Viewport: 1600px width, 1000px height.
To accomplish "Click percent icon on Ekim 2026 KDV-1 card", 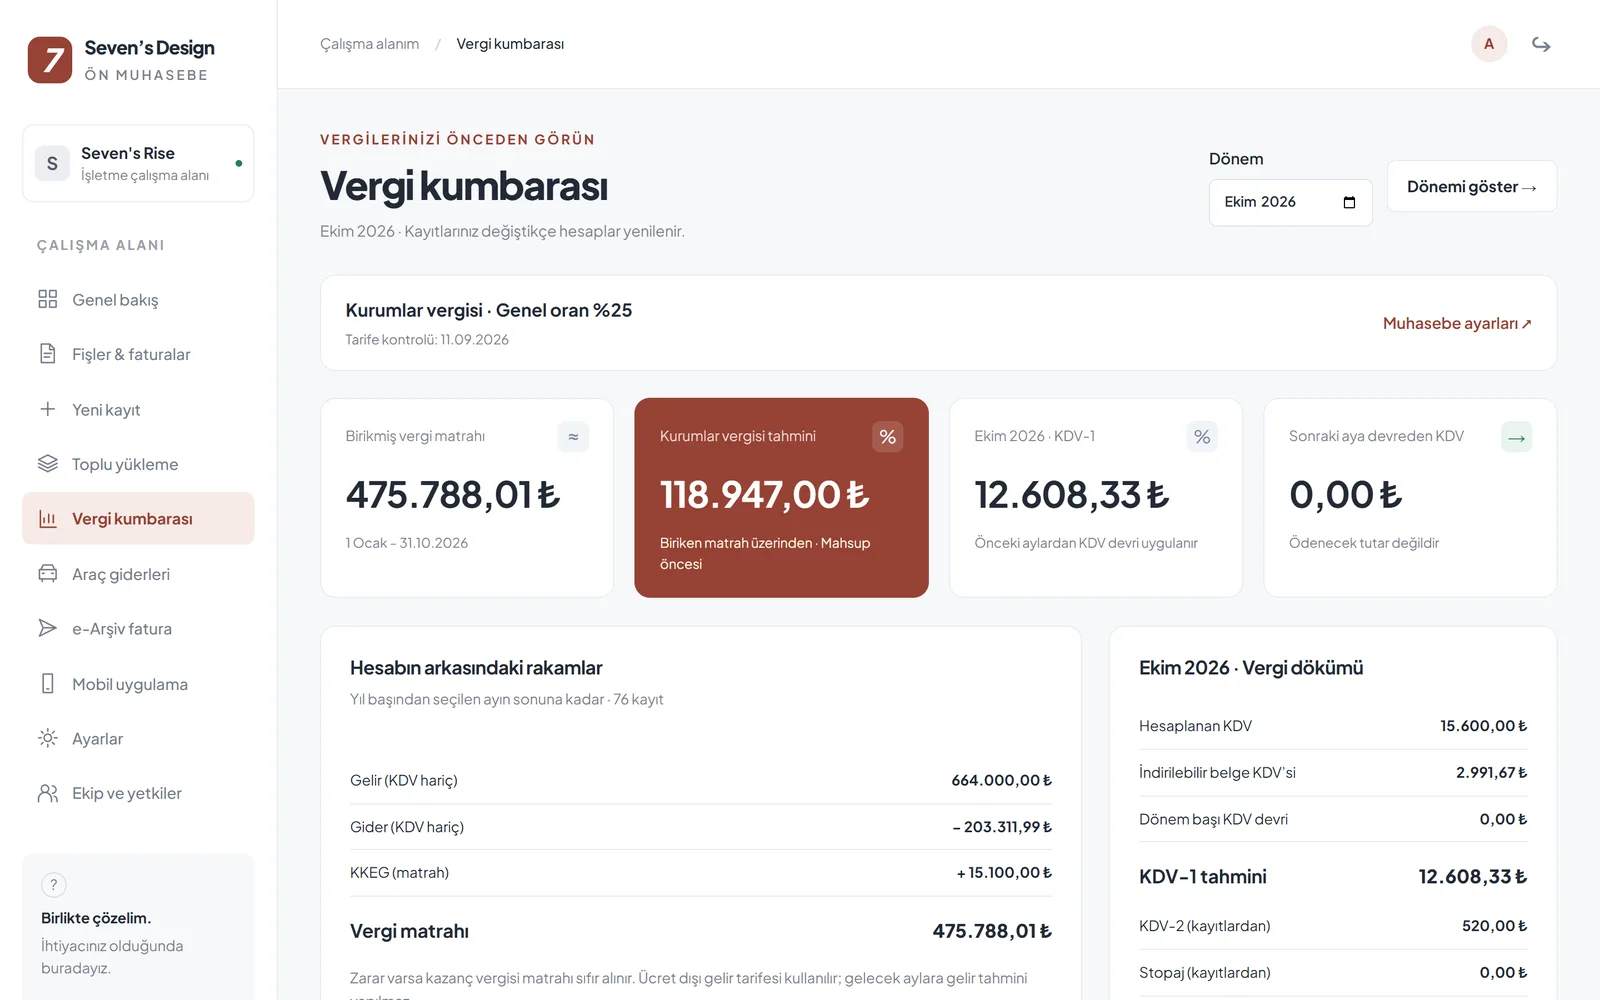I will click(x=1202, y=437).
